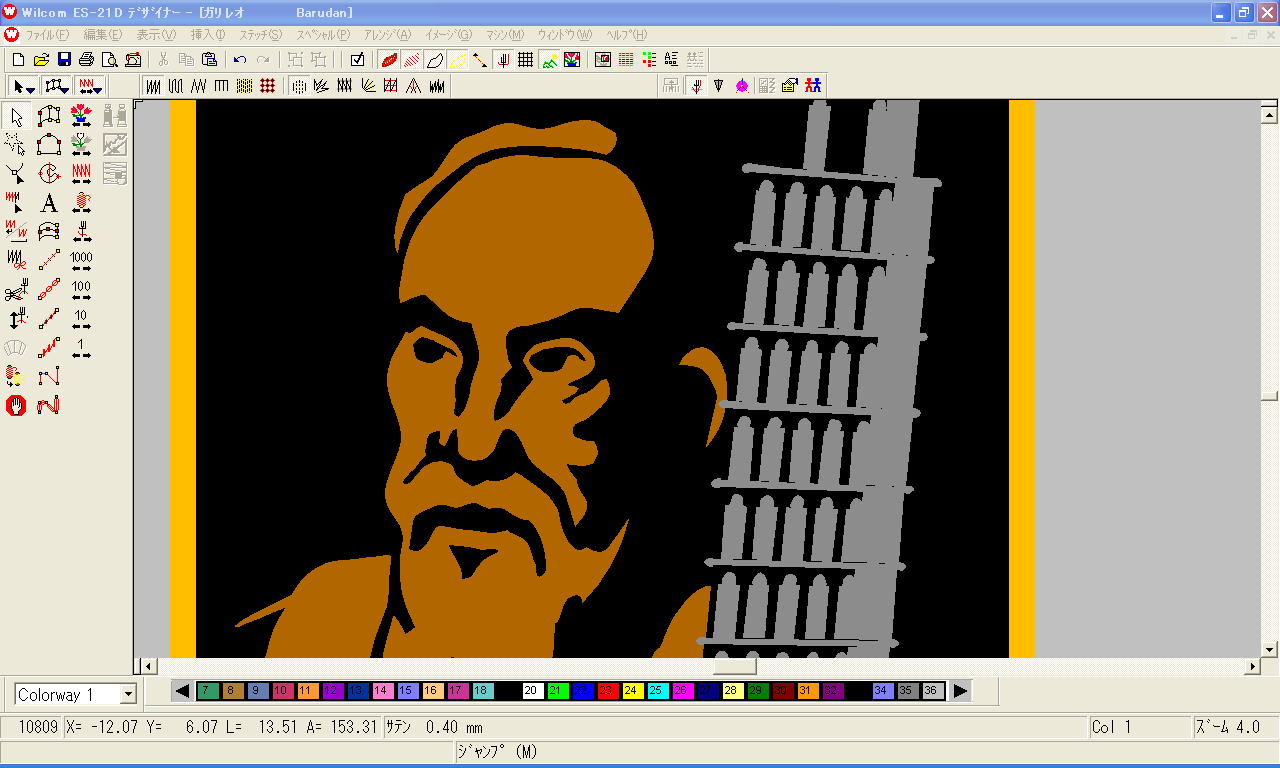The image size is (1280, 768).
Task: Click horizontal scrollbar right arrow
Action: (x=1253, y=666)
